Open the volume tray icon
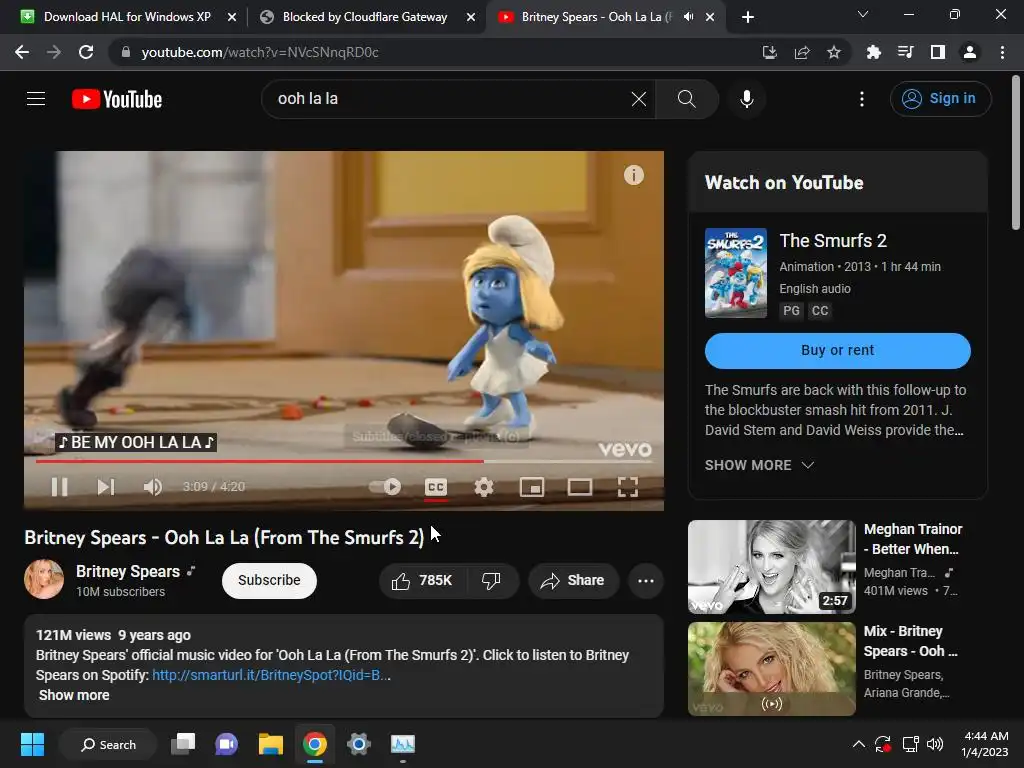 [935, 744]
